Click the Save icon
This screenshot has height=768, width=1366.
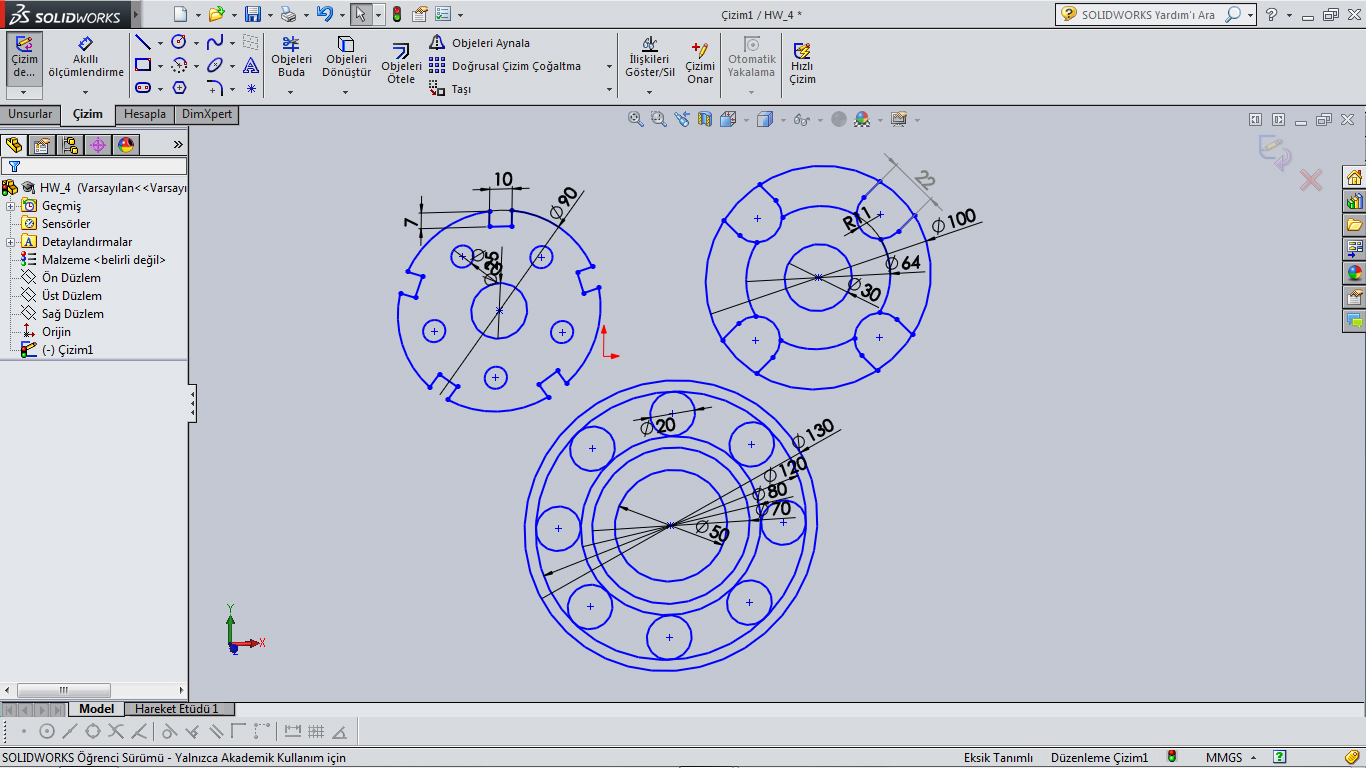[252, 14]
